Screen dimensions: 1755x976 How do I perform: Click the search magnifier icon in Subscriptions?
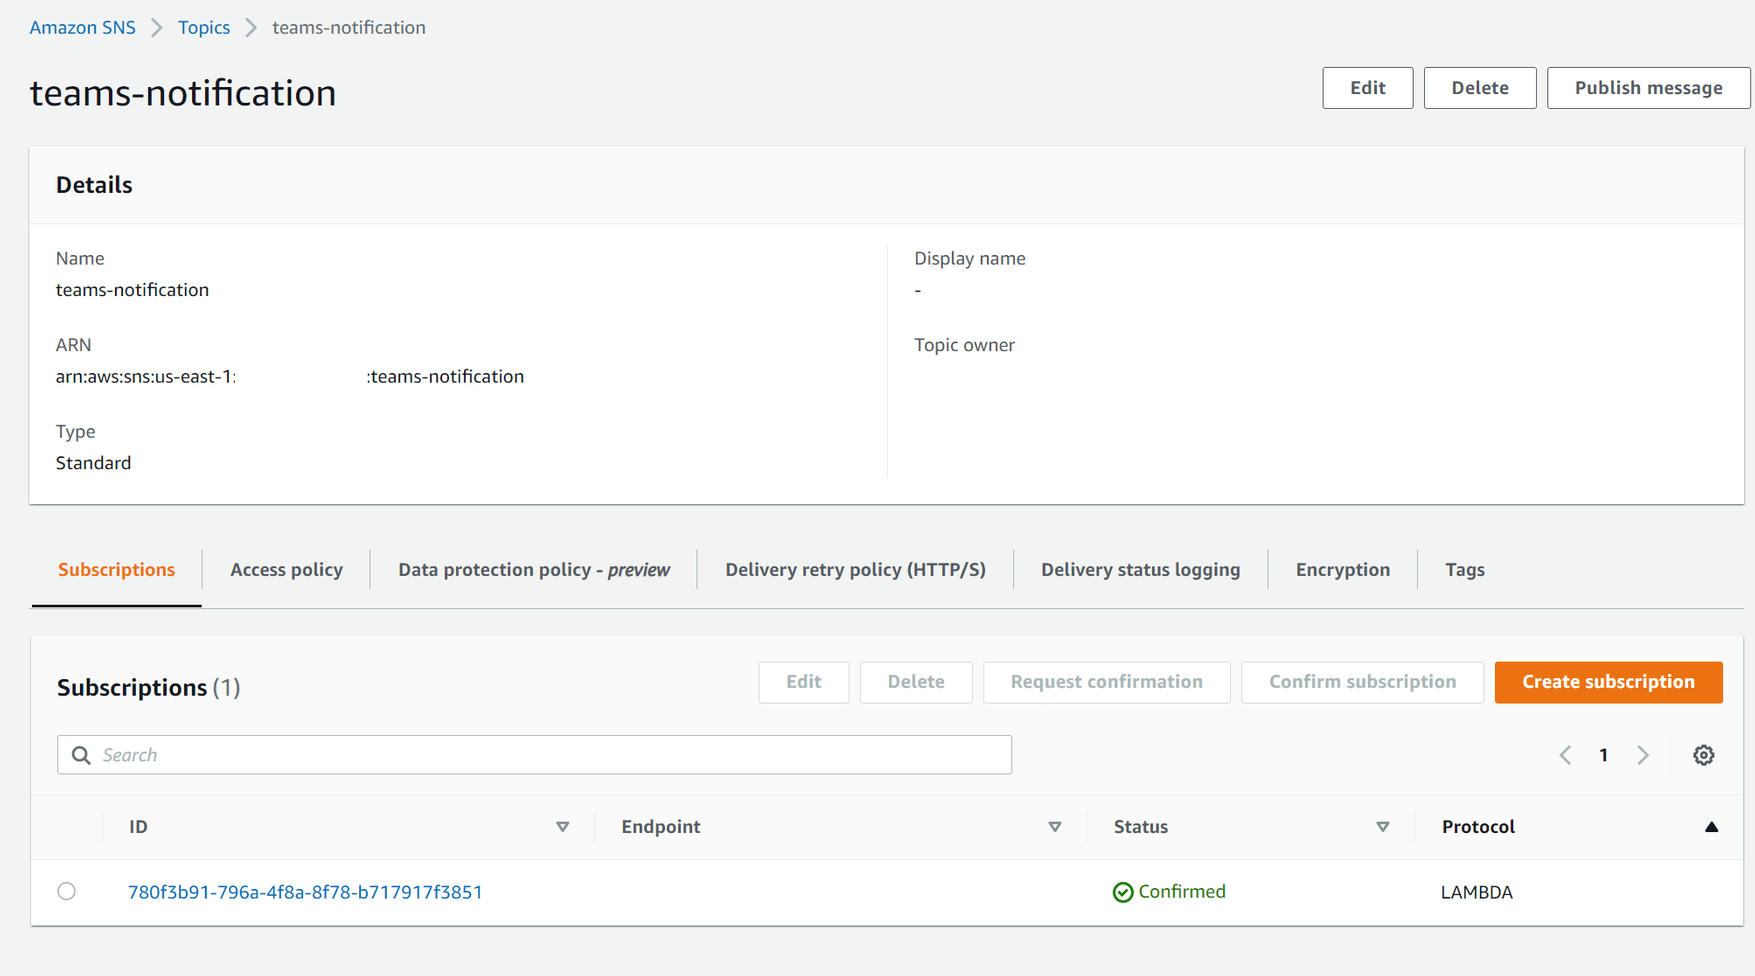(x=80, y=755)
